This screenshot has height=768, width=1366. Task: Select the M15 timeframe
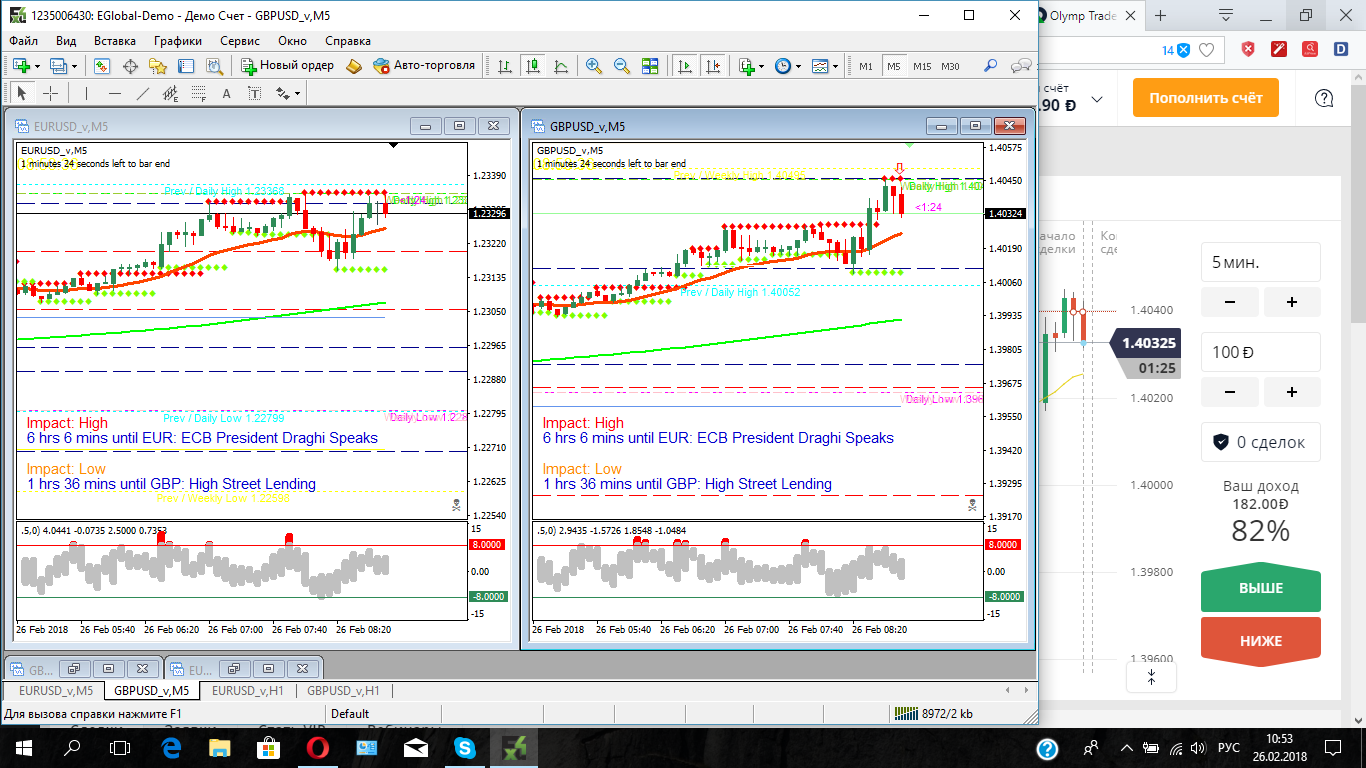coord(922,66)
